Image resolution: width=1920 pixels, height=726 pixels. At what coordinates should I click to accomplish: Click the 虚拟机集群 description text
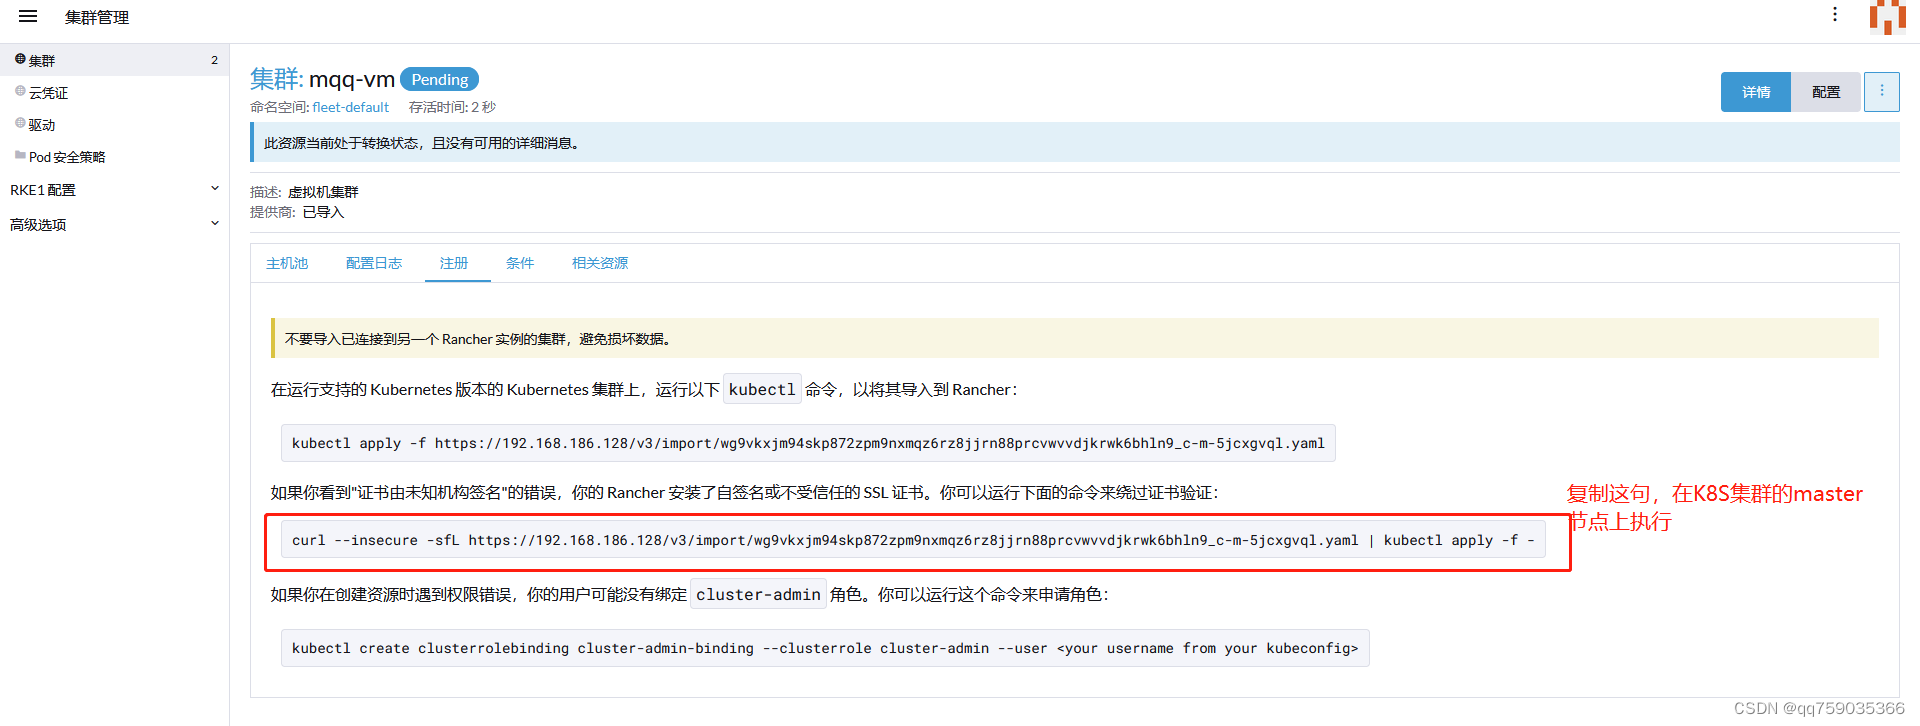[x=323, y=192]
